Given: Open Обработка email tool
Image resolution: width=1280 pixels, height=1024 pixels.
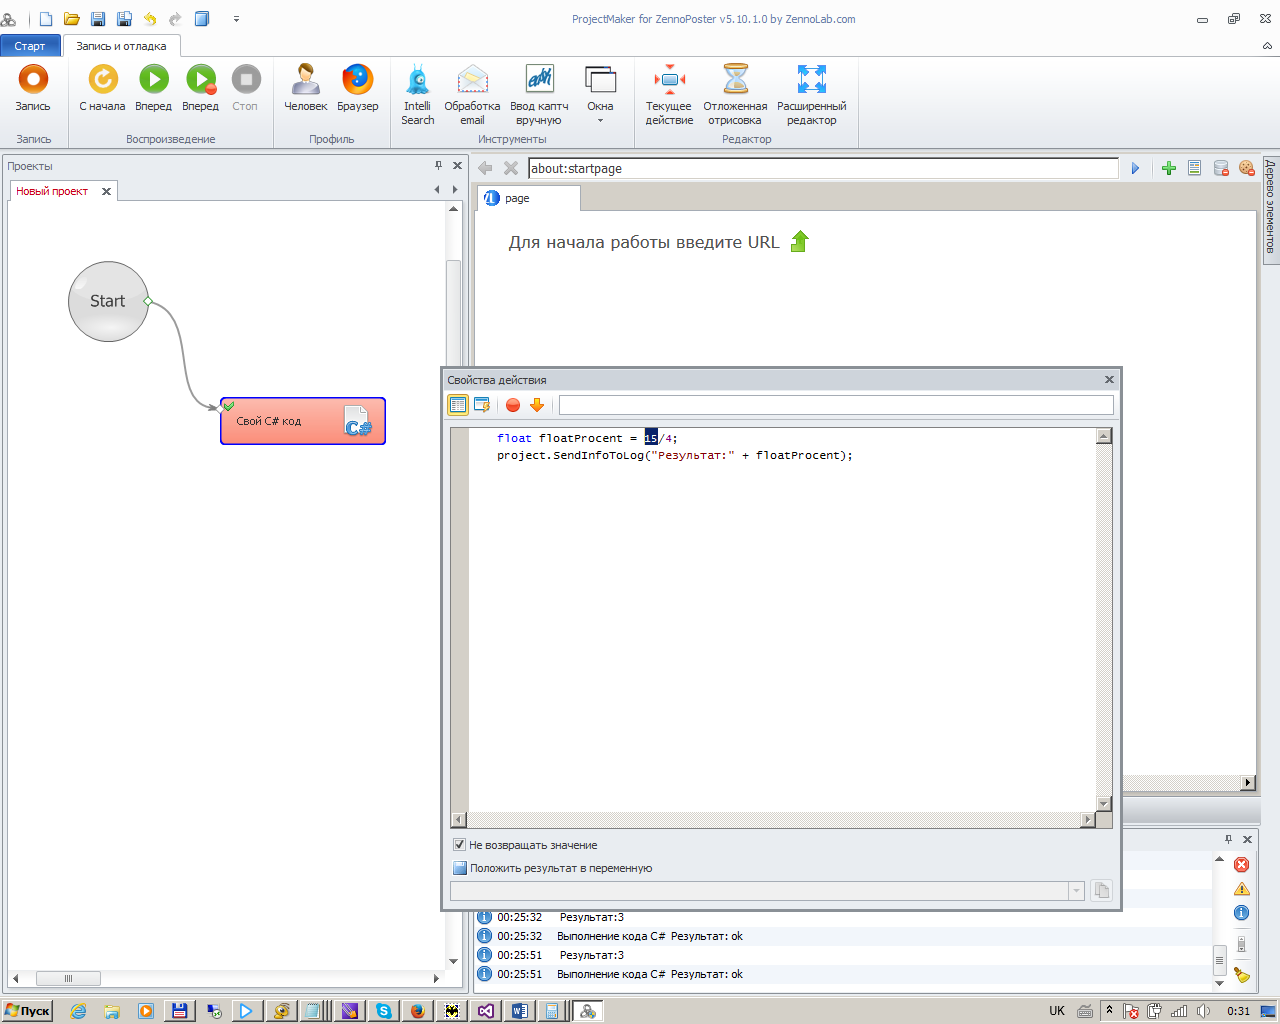Looking at the screenshot, I should [472, 95].
